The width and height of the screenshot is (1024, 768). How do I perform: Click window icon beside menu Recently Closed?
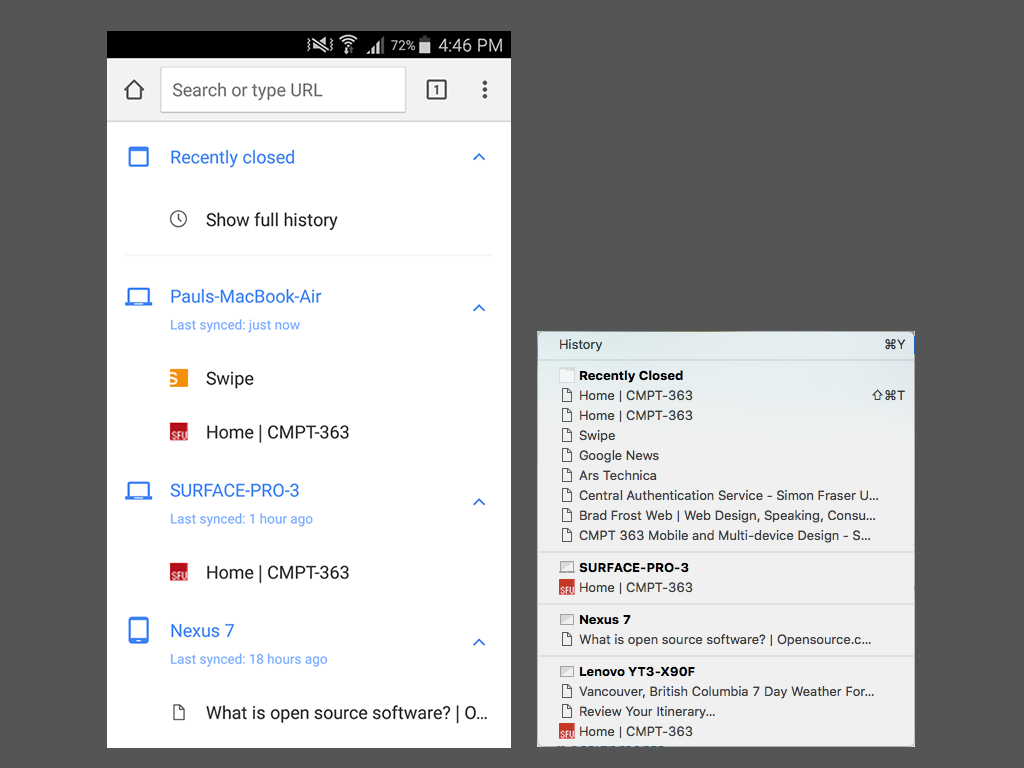(567, 375)
